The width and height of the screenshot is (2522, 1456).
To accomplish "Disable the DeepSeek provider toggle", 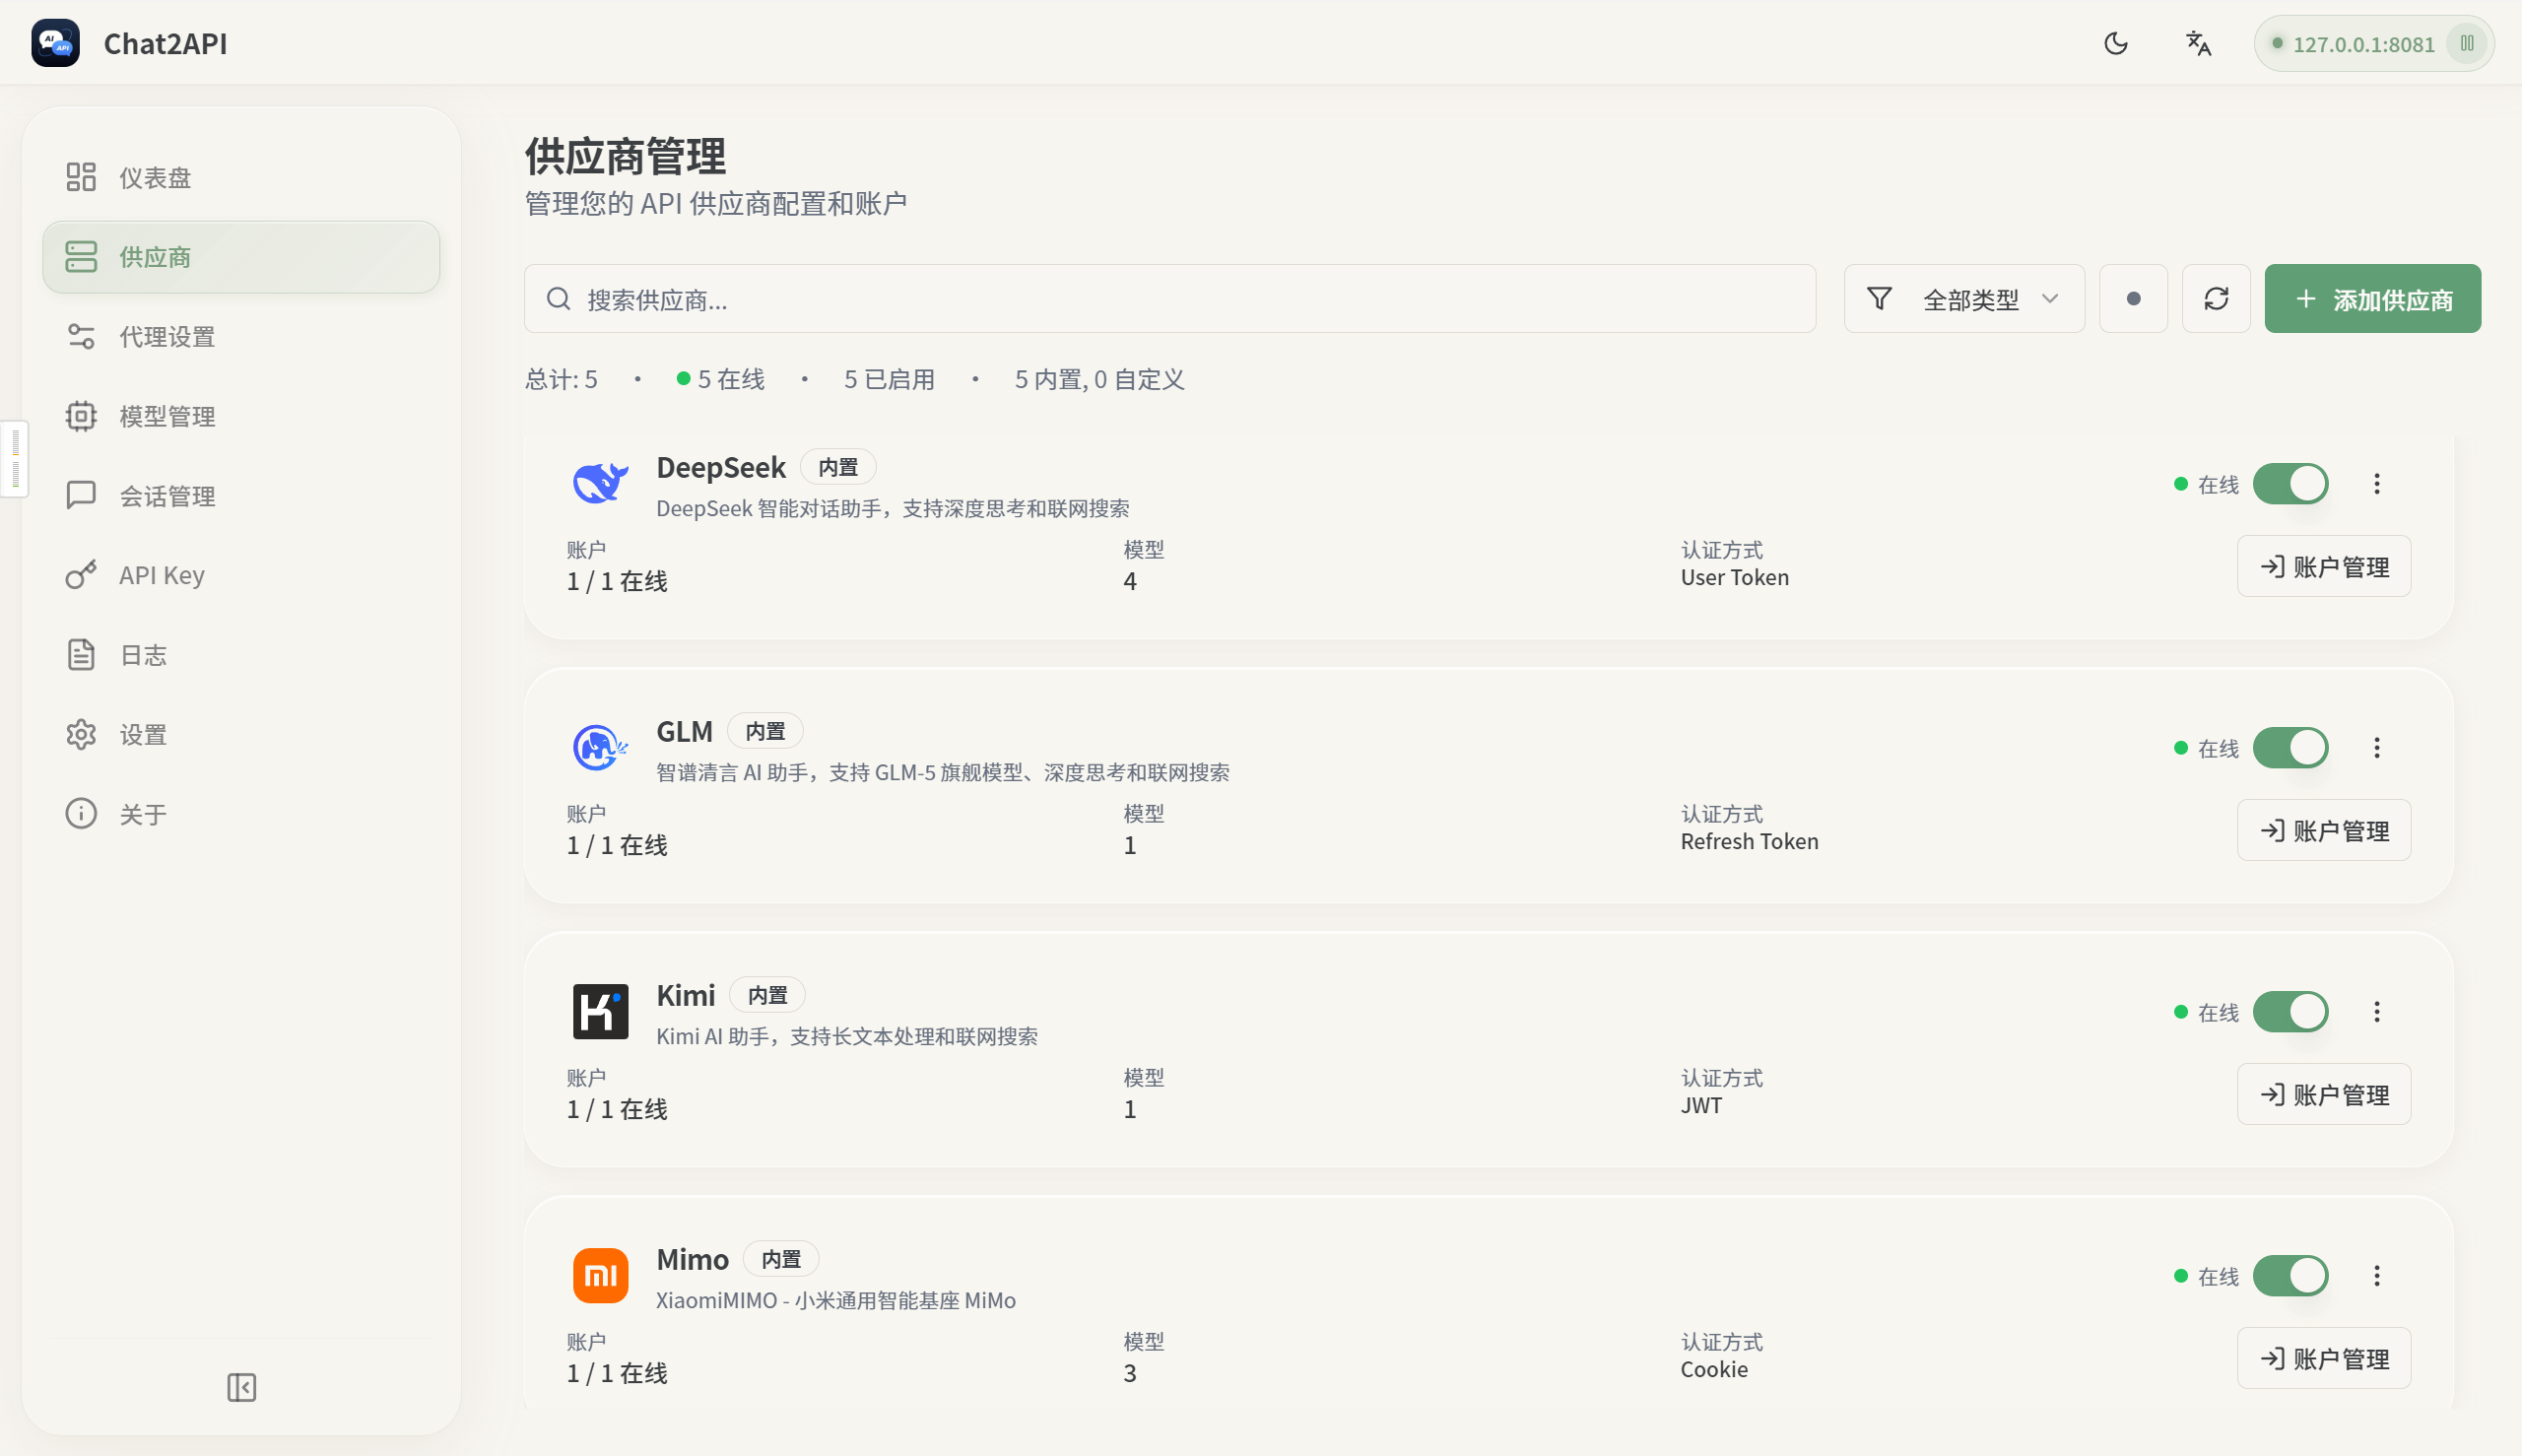I will point(2290,484).
